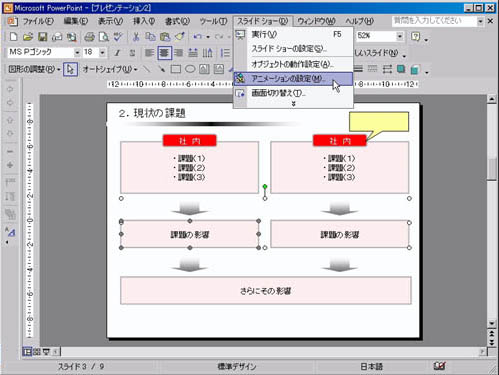The width and height of the screenshot is (499, 375).
Task: Open the 書式 menu
Action: tap(177, 21)
